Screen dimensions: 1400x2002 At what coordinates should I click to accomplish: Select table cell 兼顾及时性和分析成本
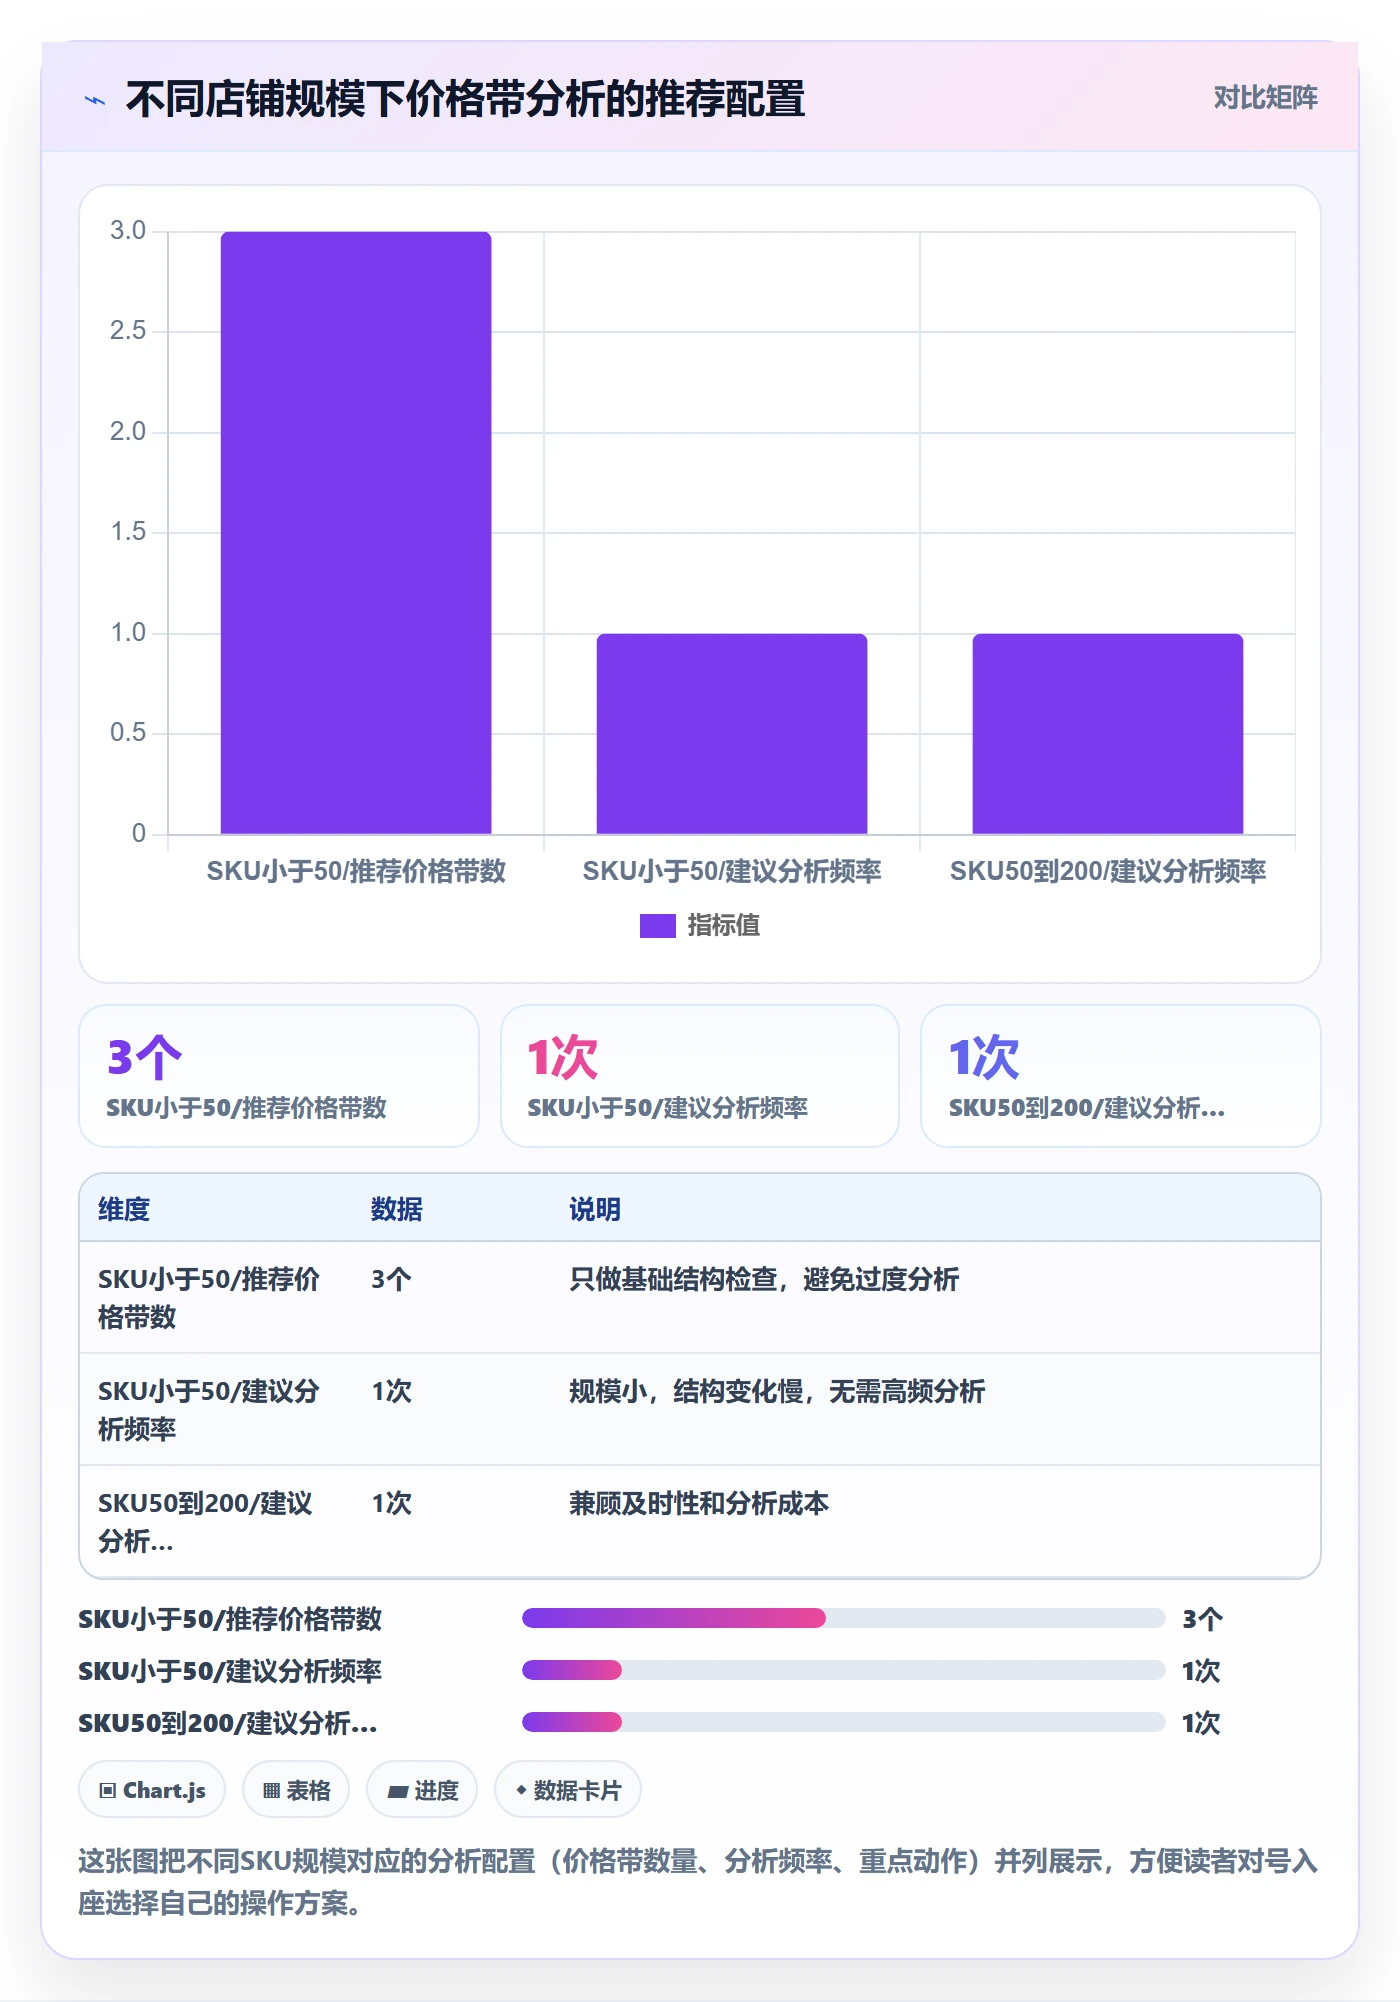point(699,1503)
